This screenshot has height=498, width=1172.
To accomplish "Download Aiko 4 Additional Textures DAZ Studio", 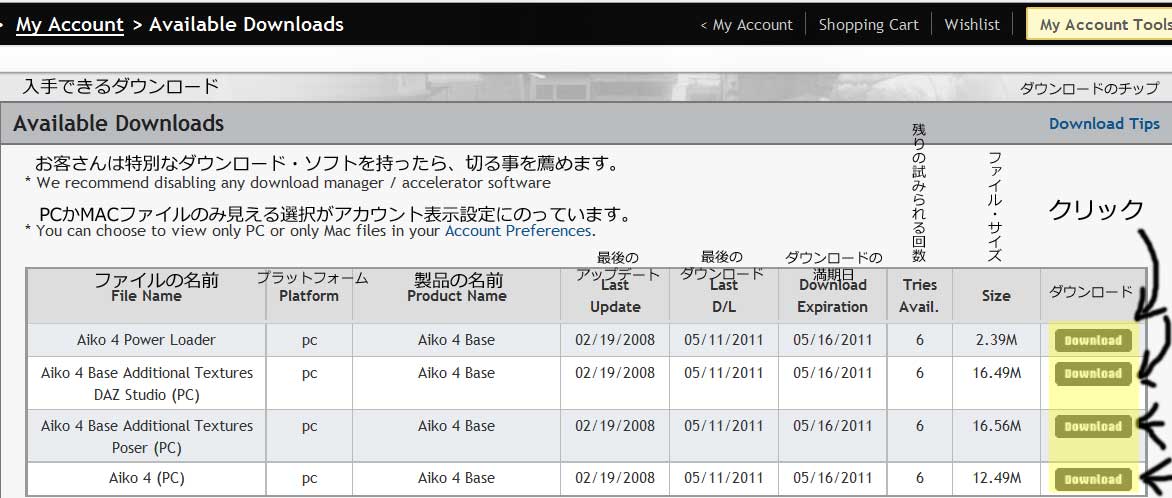I will [1093, 374].
